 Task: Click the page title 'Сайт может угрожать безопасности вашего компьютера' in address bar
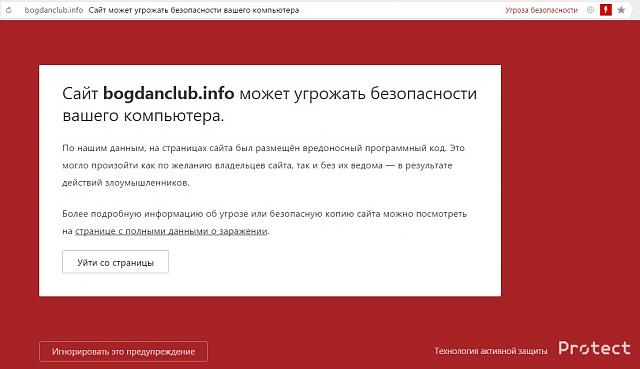pos(194,10)
